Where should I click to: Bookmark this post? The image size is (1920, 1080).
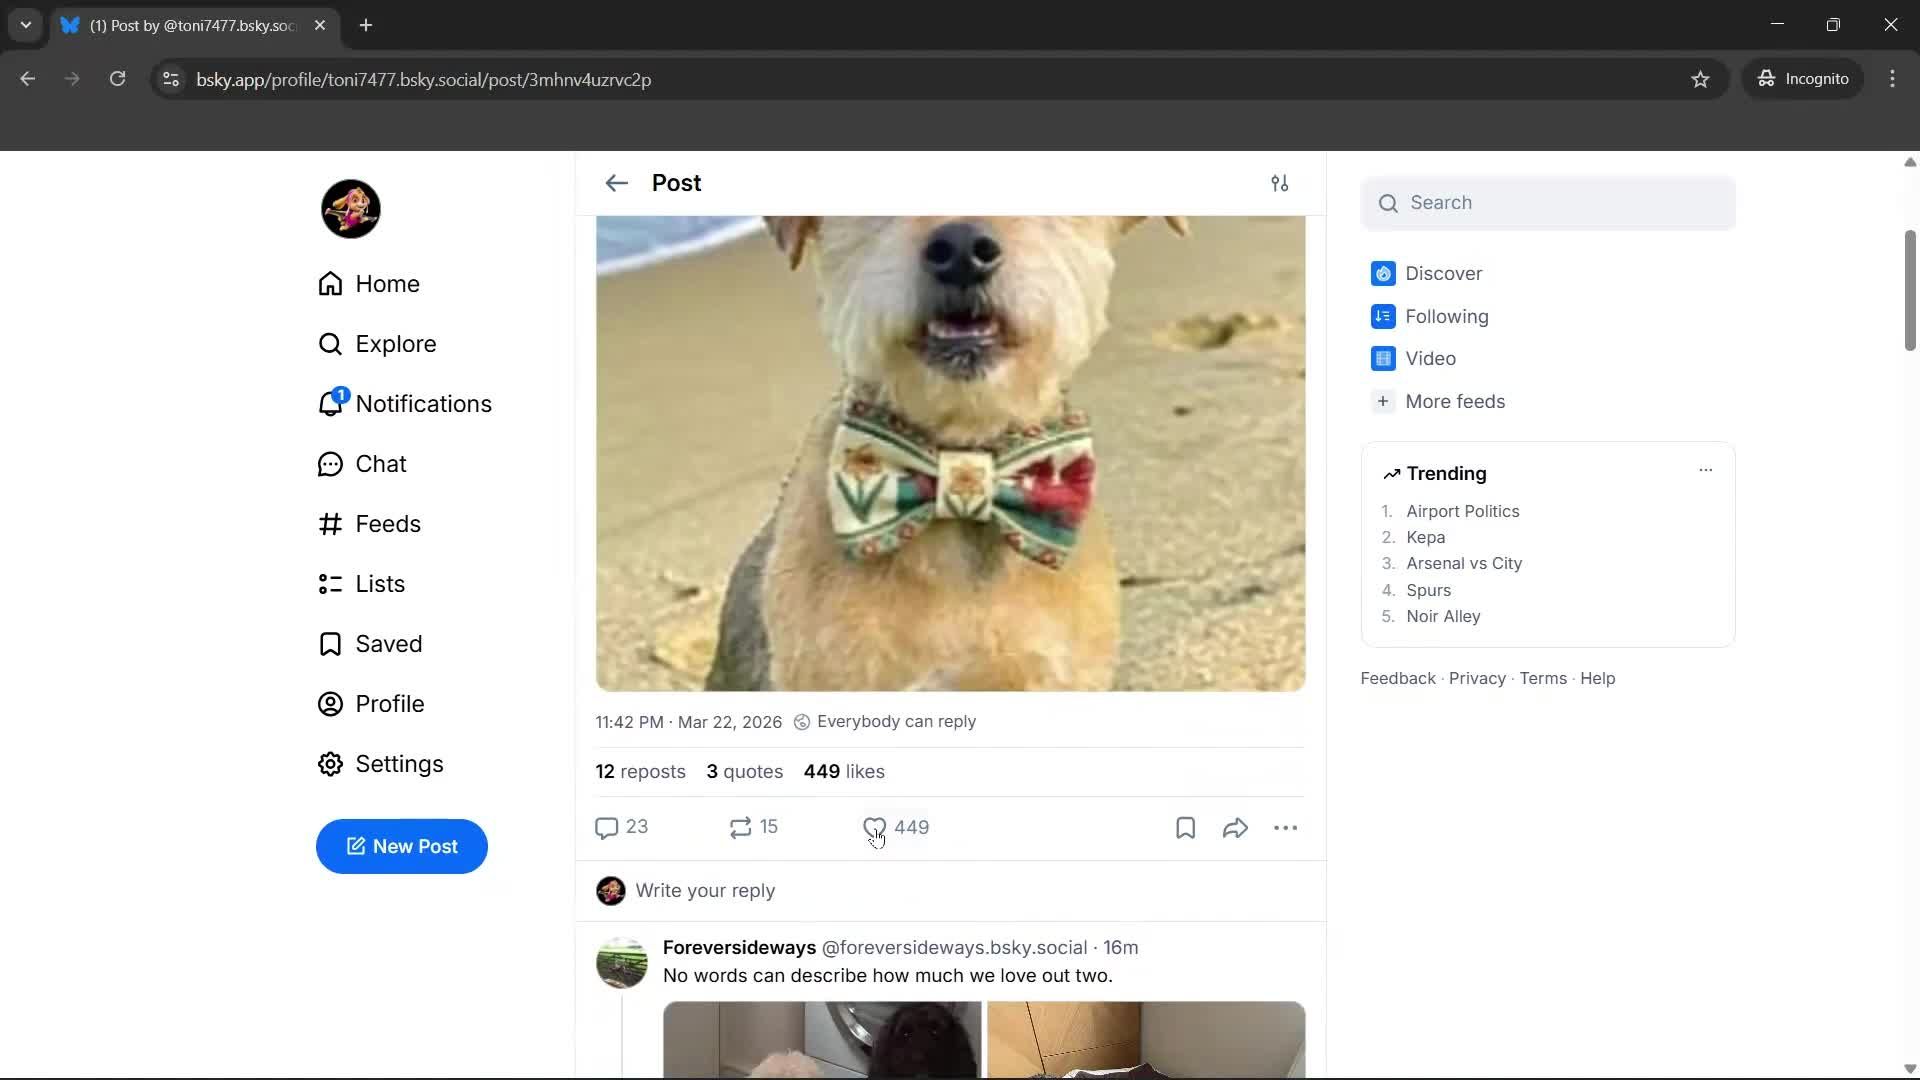click(x=1184, y=827)
